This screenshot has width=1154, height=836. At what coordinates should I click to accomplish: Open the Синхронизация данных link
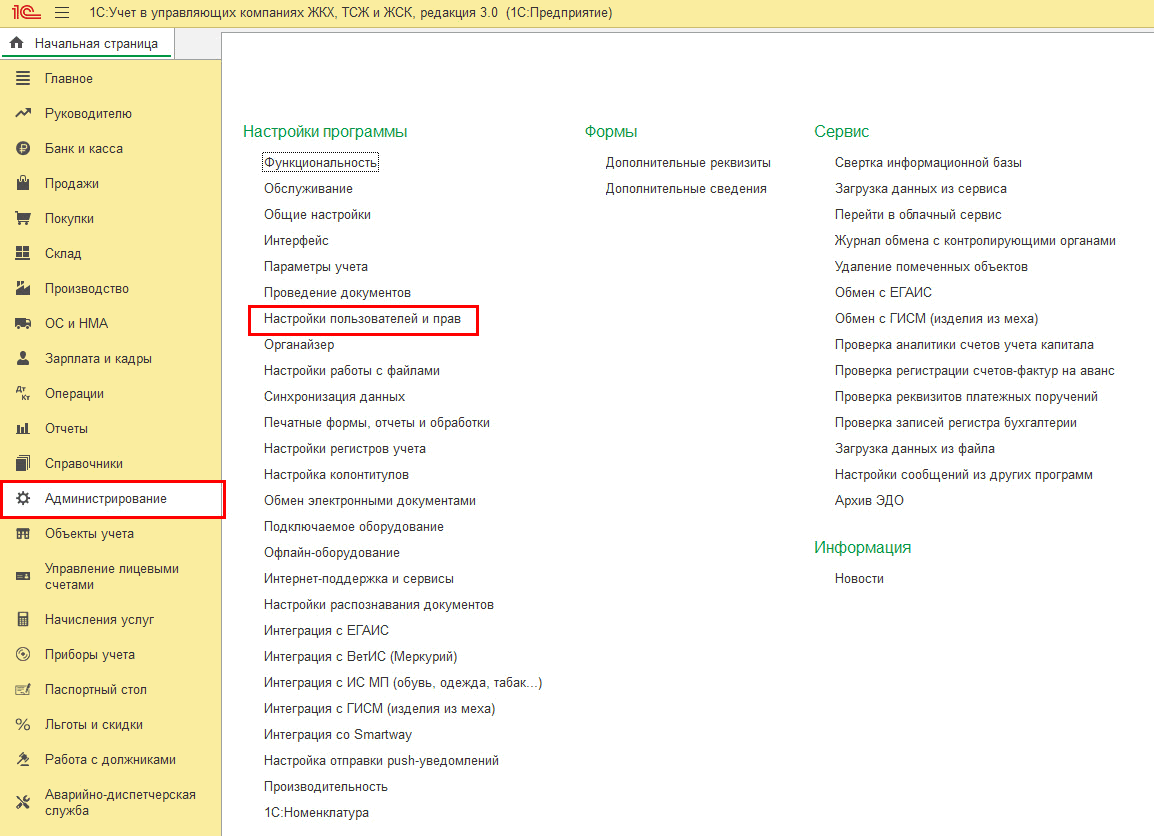(x=334, y=397)
